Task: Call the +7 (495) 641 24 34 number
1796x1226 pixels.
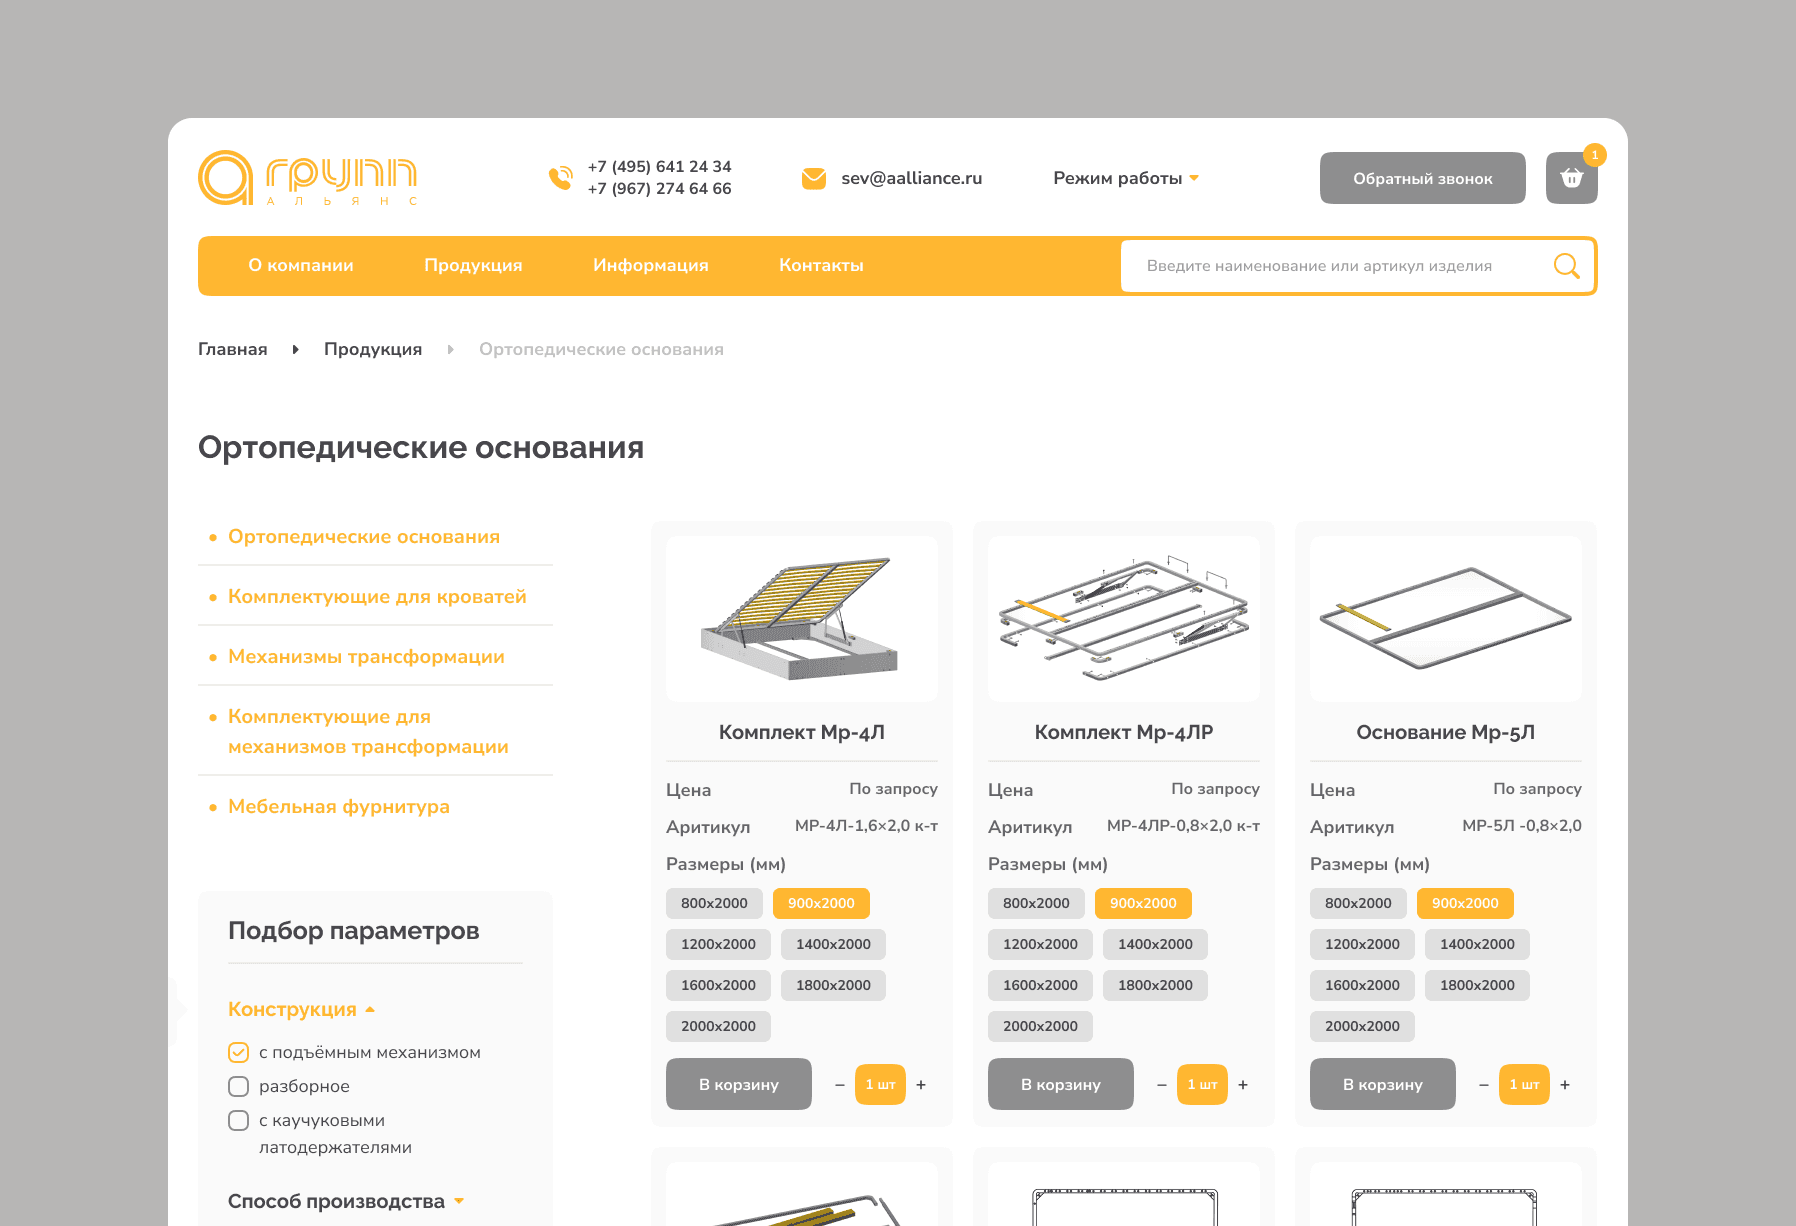Action: (660, 167)
